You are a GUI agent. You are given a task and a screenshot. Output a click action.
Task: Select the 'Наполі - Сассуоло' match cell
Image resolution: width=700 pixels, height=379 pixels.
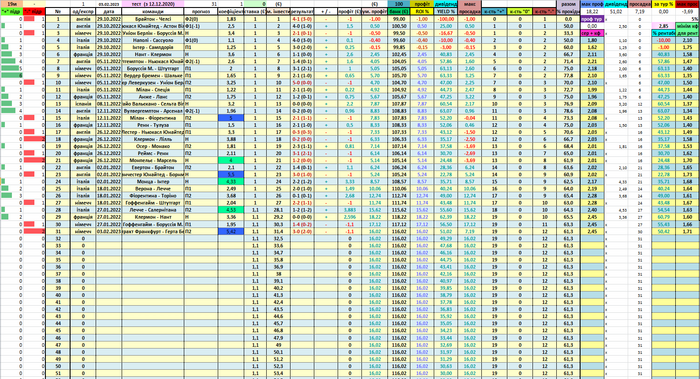pos(153,40)
